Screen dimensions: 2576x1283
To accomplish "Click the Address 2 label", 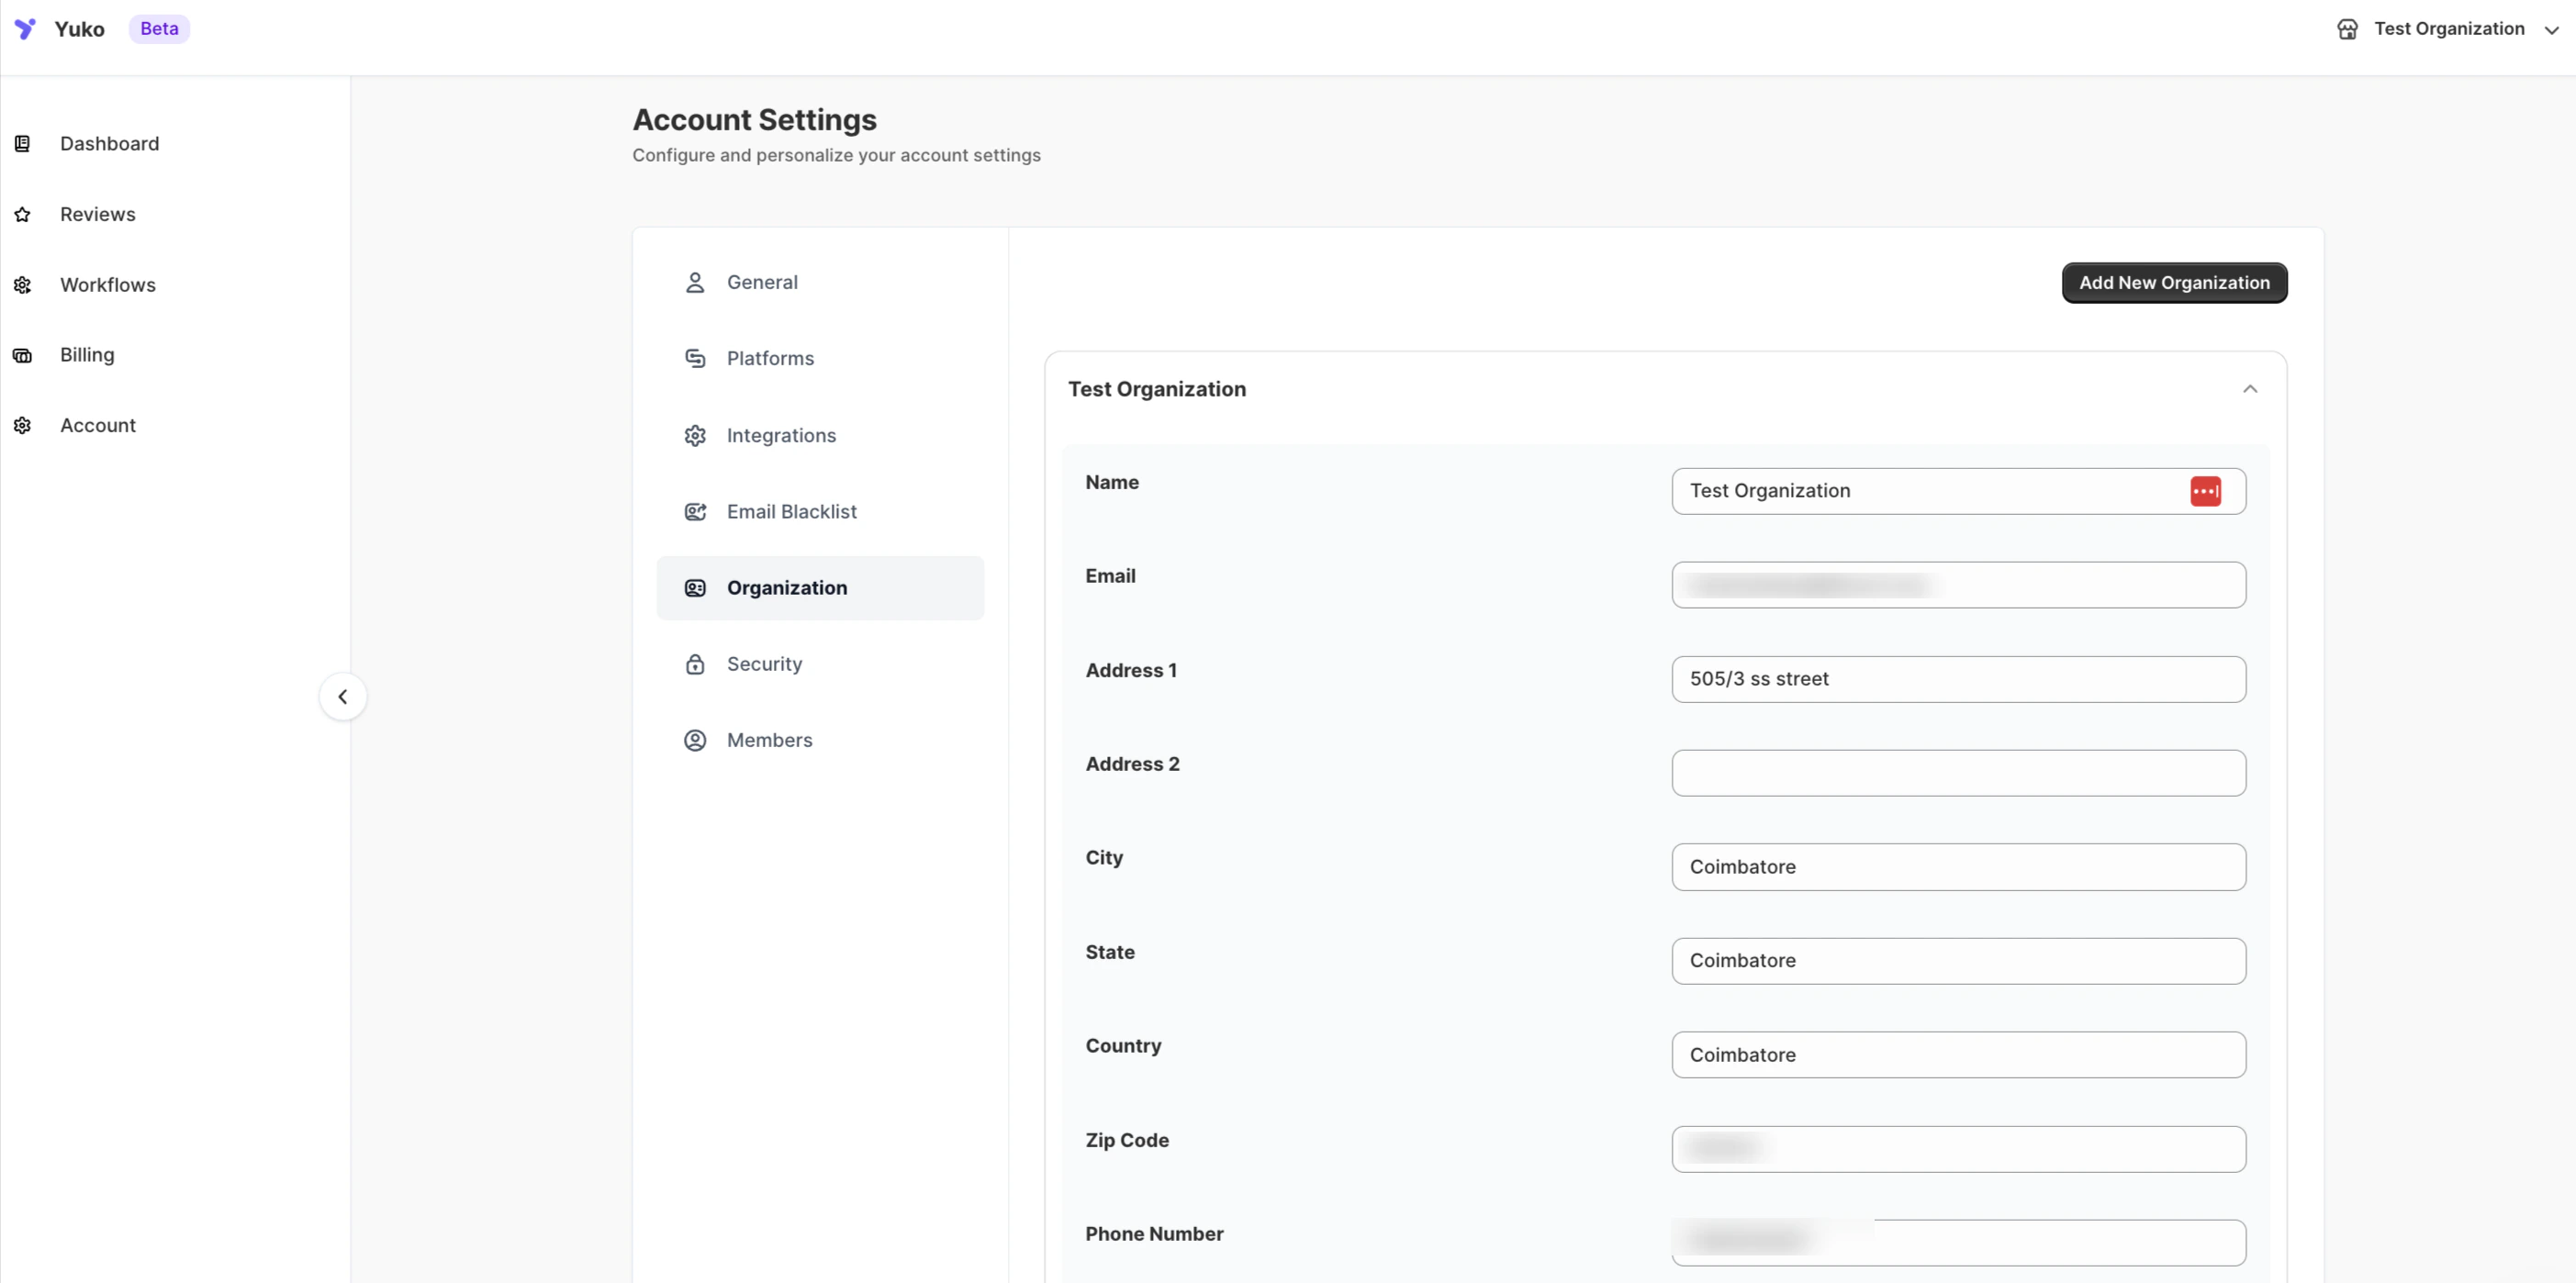I will coord(1132,764).
